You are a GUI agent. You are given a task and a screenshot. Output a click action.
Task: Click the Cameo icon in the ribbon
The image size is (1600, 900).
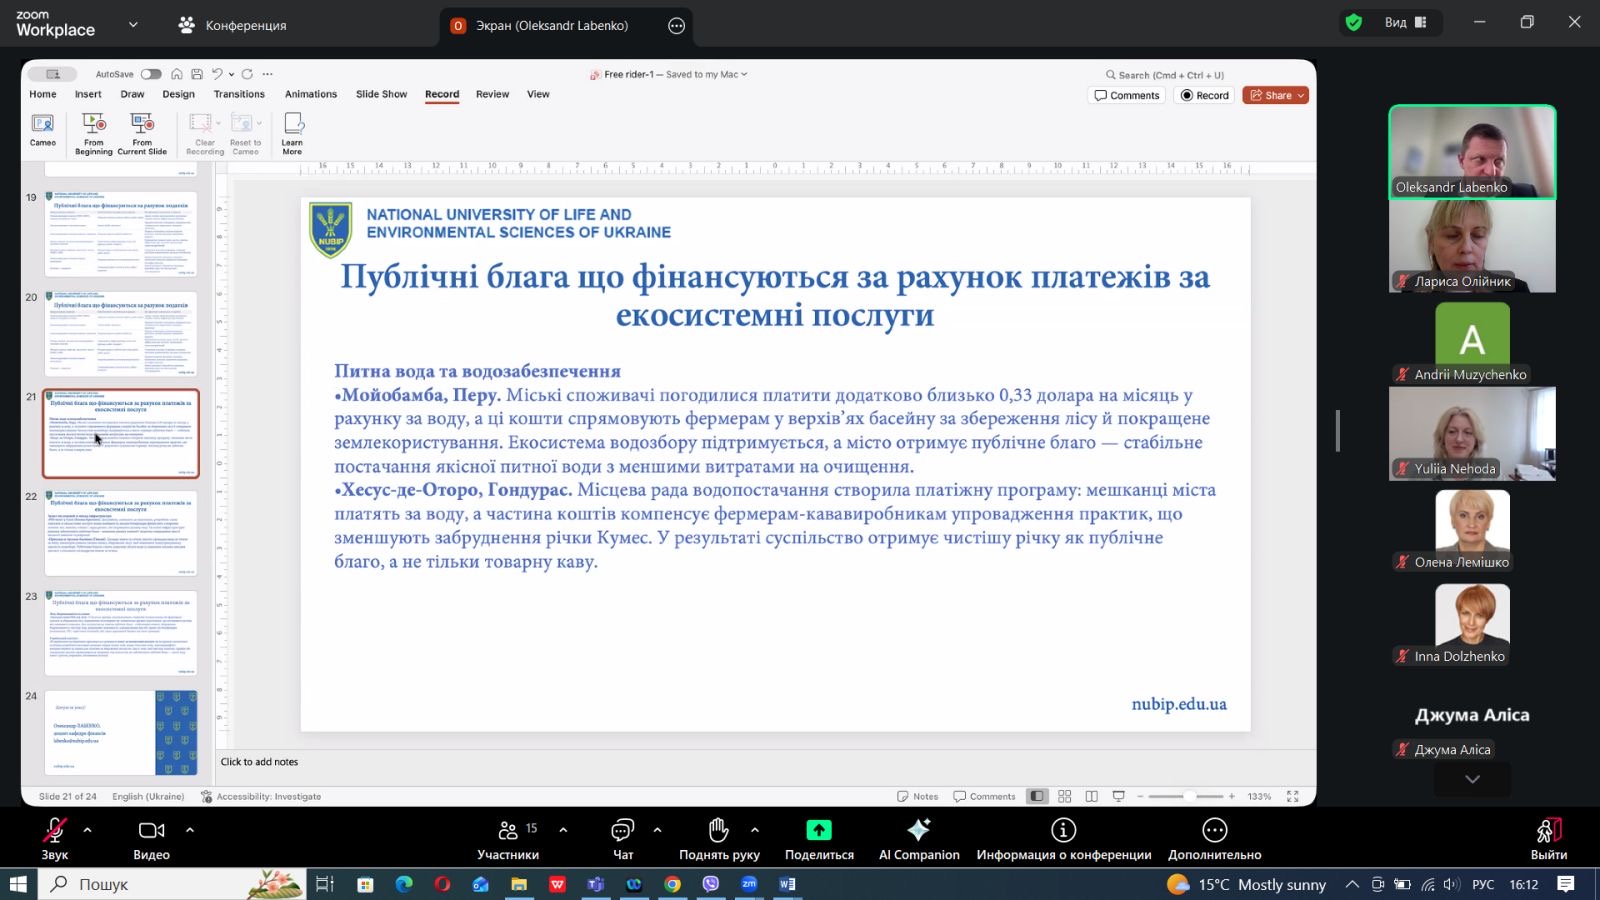[43, 124]
